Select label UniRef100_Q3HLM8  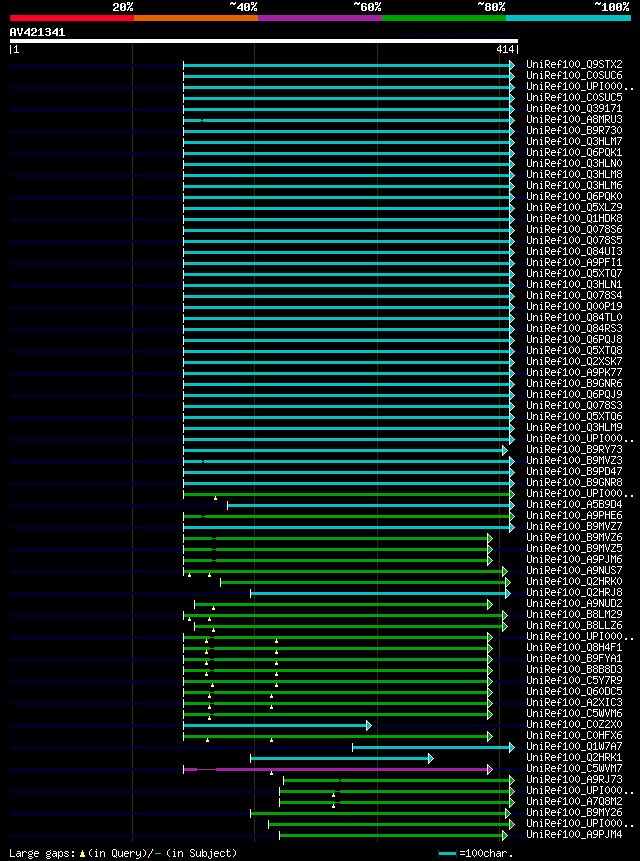tap(574, 174)
